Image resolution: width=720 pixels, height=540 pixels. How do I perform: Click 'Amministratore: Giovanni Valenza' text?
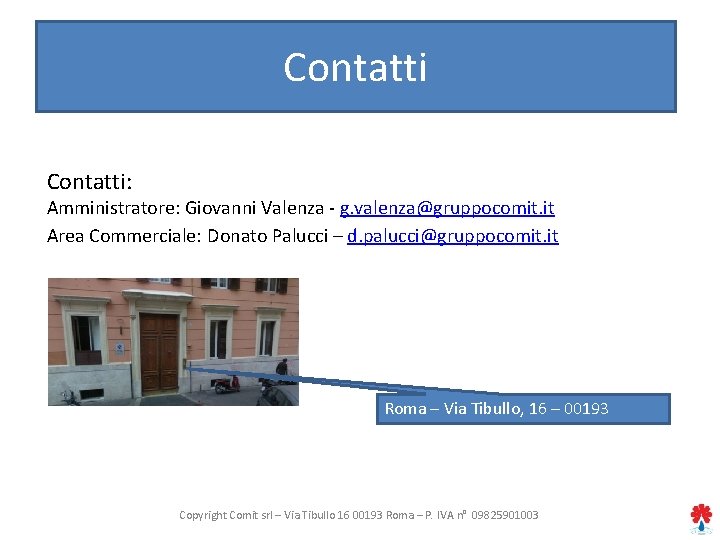[x=186, y=208]
